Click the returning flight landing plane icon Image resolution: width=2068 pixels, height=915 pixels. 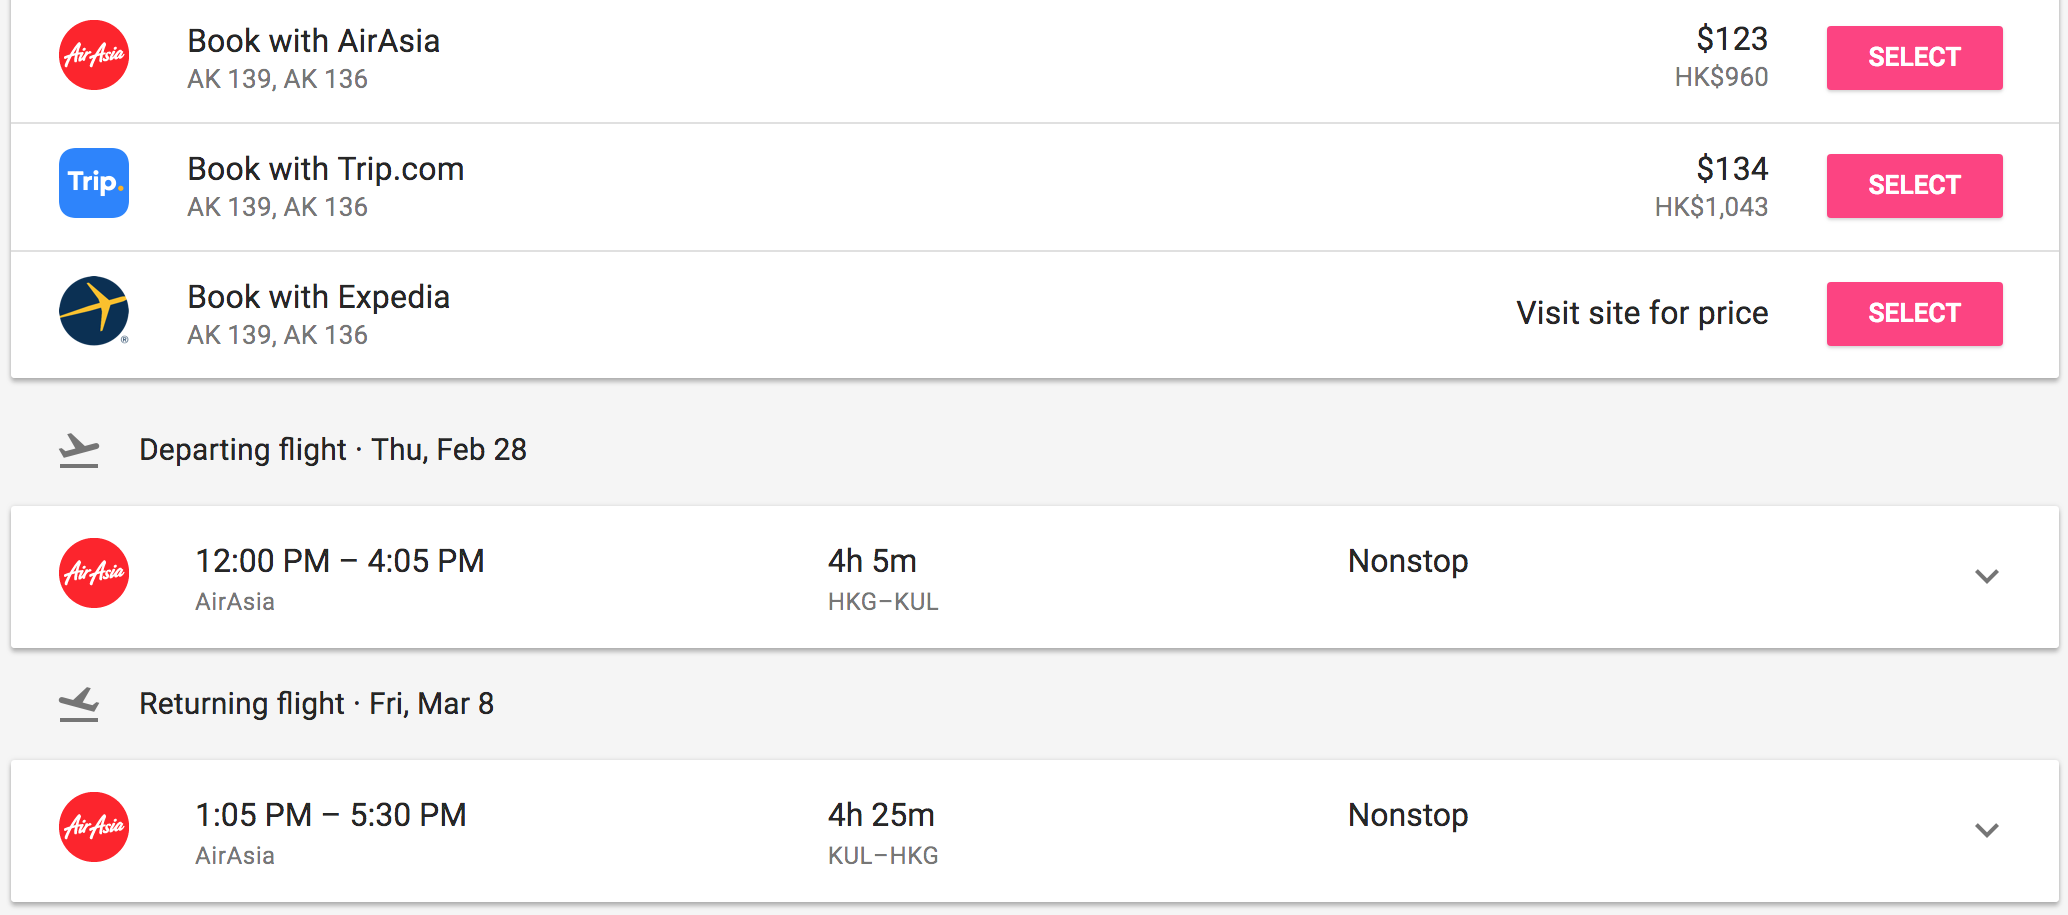pyautogui.click(x=79, y=705)
